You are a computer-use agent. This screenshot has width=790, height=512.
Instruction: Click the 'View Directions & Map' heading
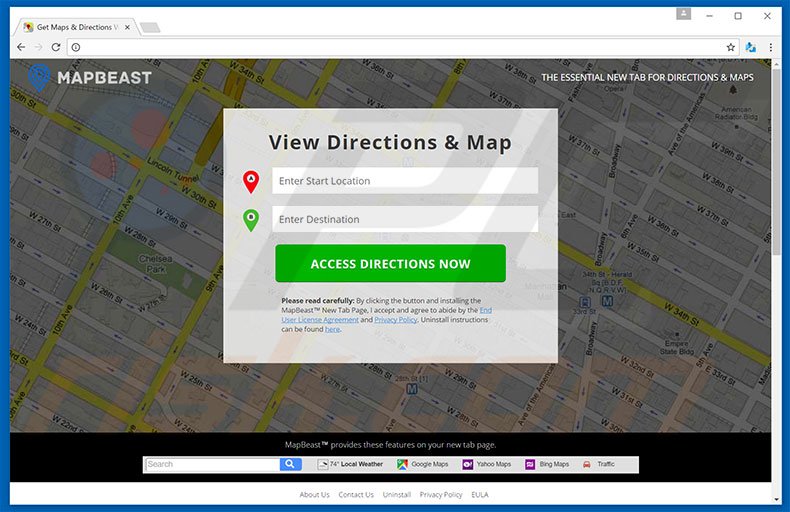tap(390, 142)
